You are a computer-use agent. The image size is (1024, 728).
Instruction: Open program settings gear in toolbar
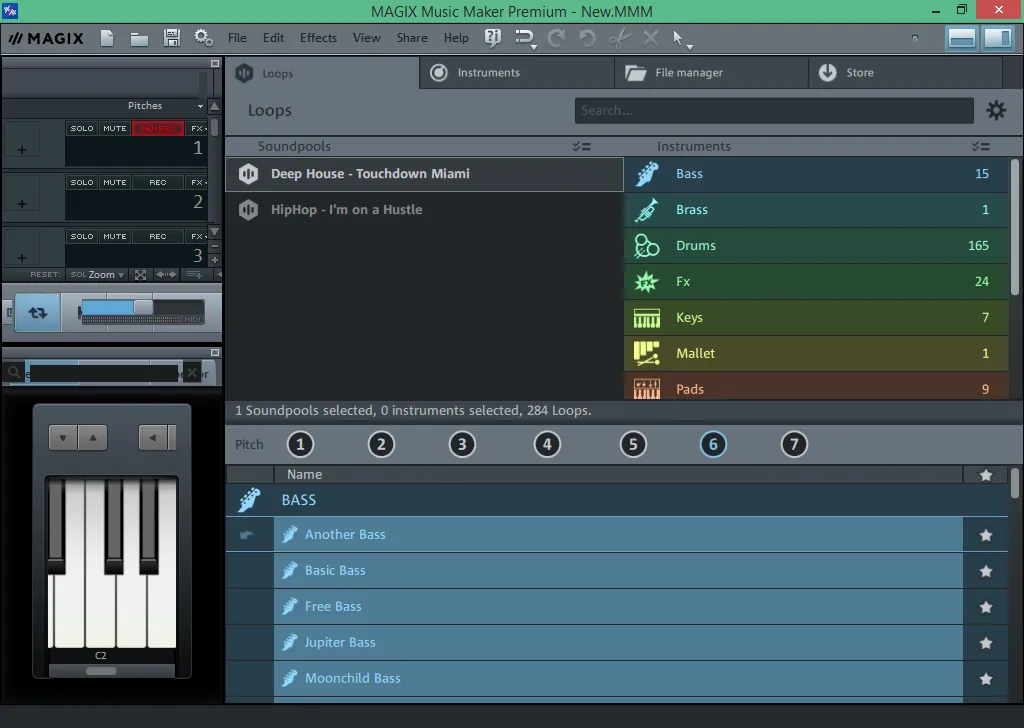click(203, 38)
